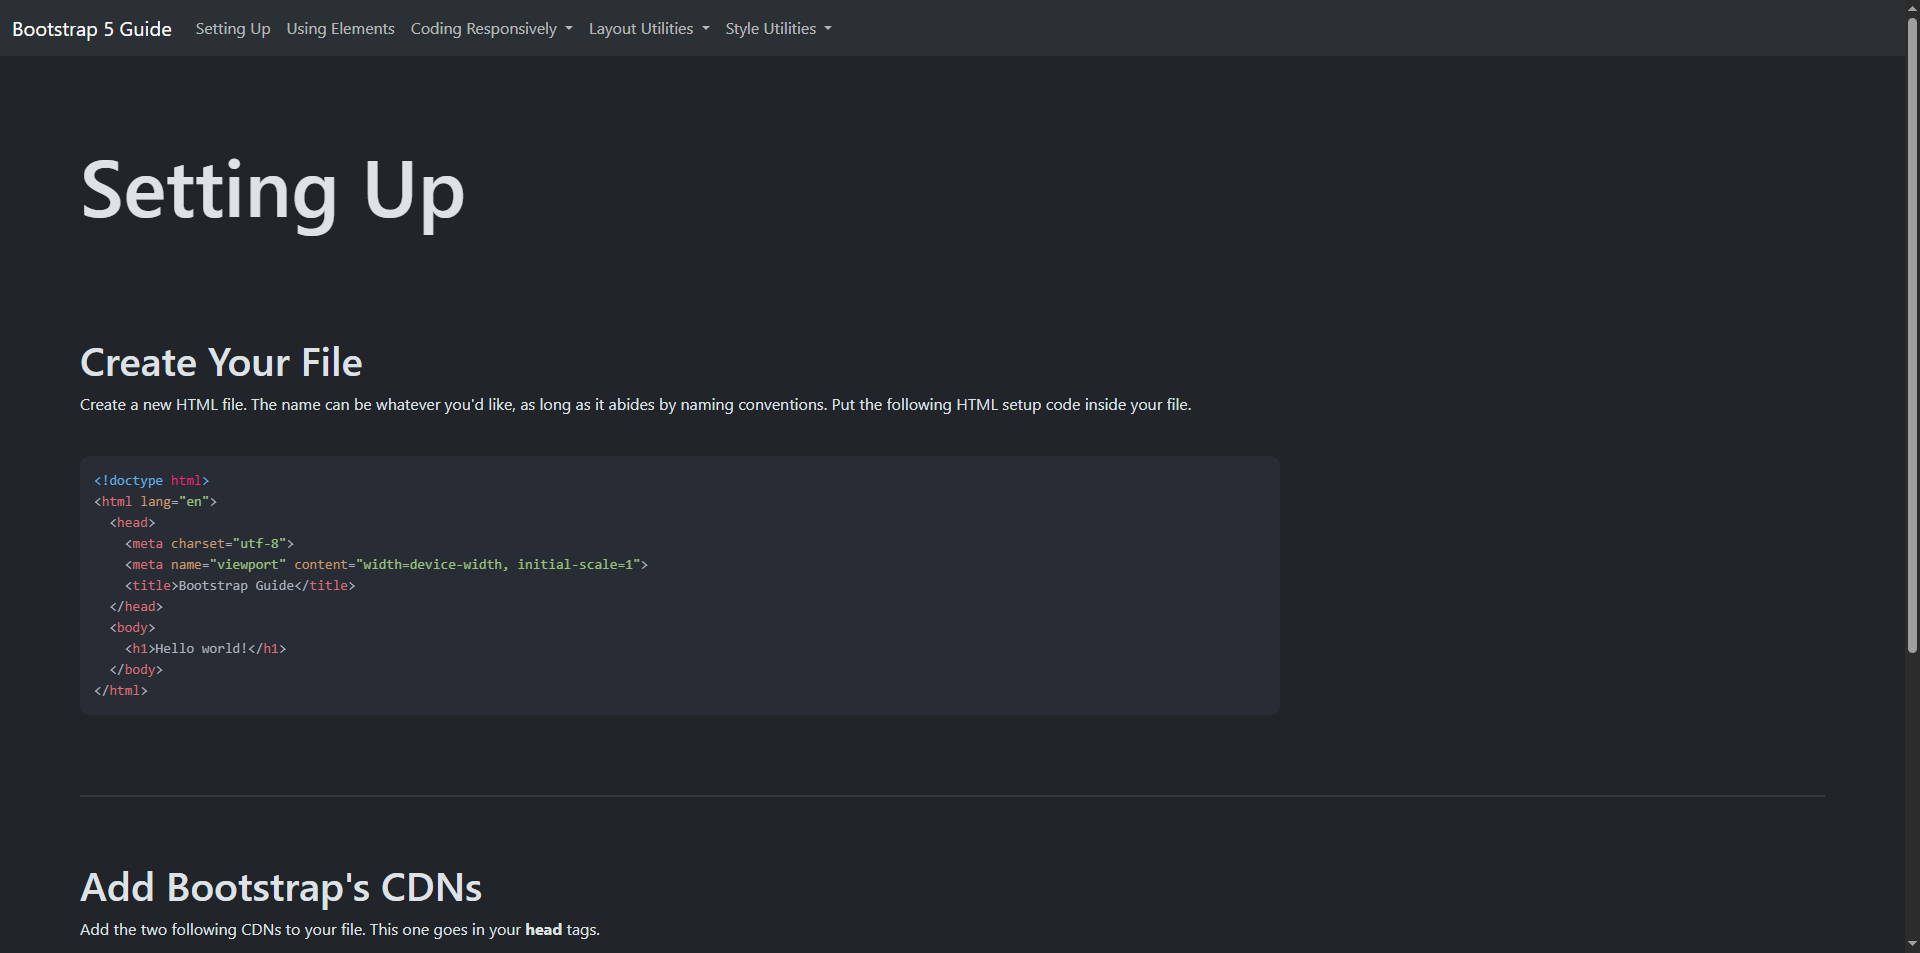Click the scrollbar track below the thumb

(x=1912, y=795)
